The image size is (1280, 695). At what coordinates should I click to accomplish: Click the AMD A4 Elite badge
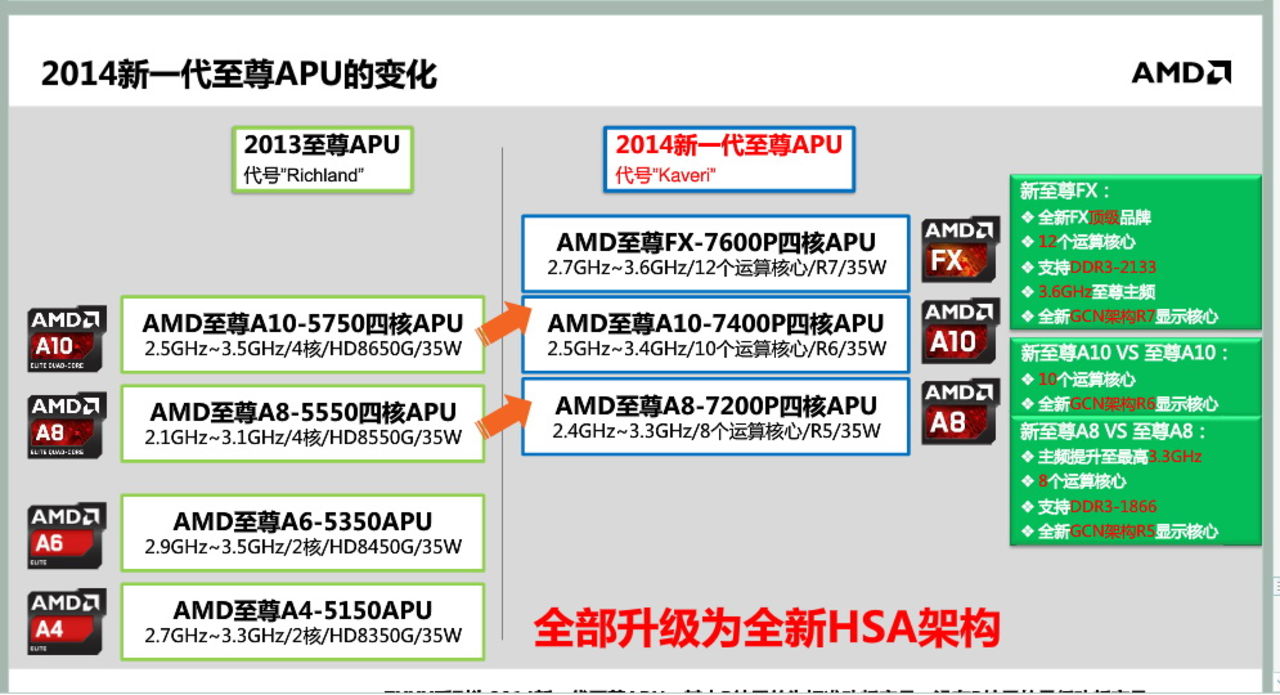[x=67, y=621]
